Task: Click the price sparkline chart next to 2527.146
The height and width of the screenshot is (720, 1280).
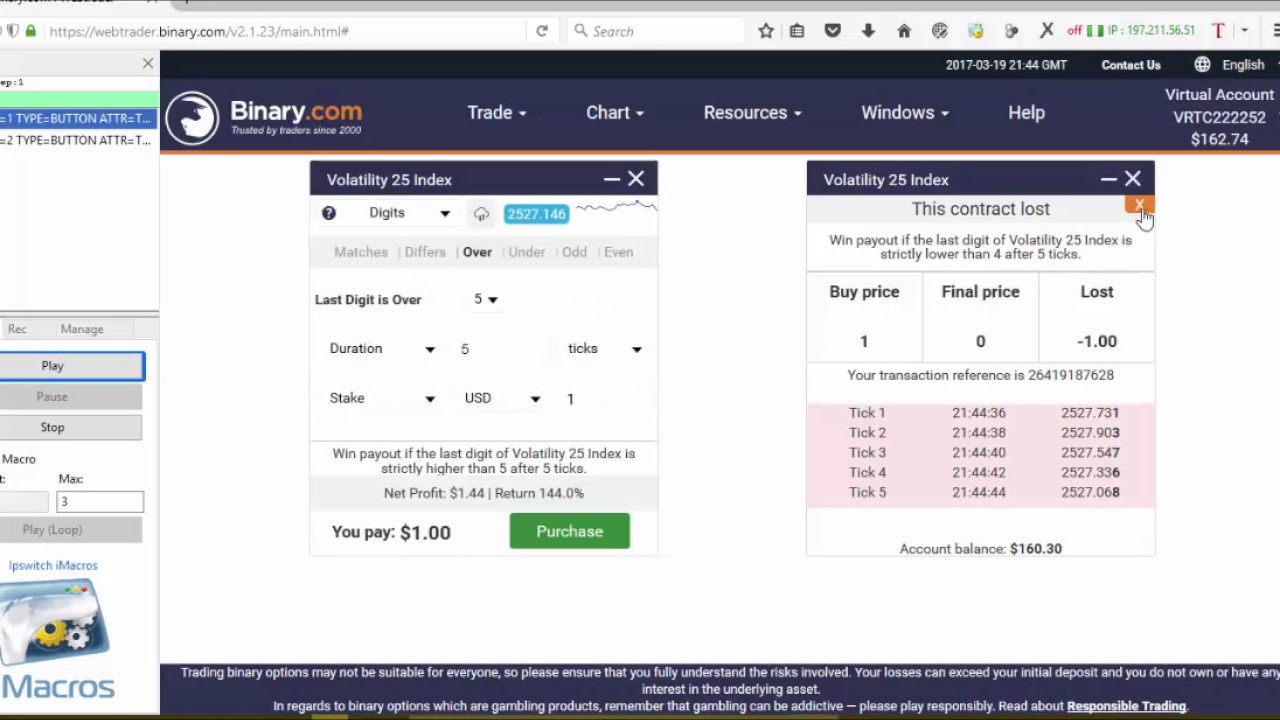Action: tap(616, 208)
